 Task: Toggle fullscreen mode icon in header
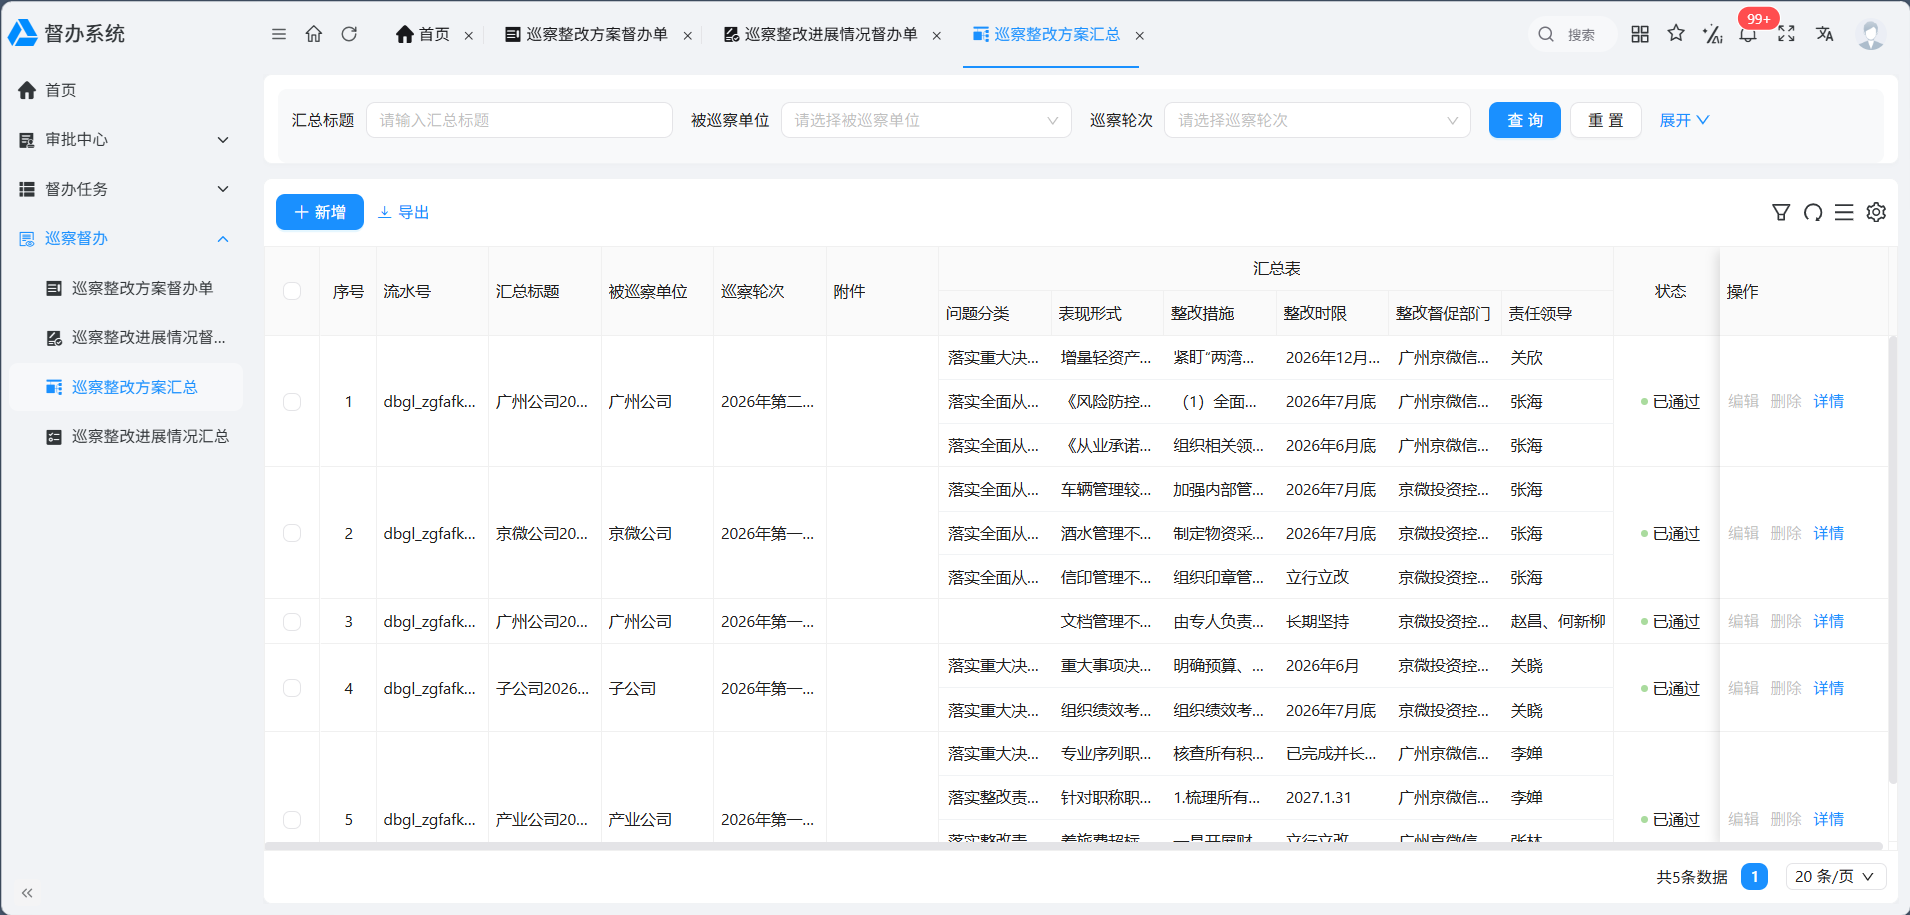point(1786,34)
